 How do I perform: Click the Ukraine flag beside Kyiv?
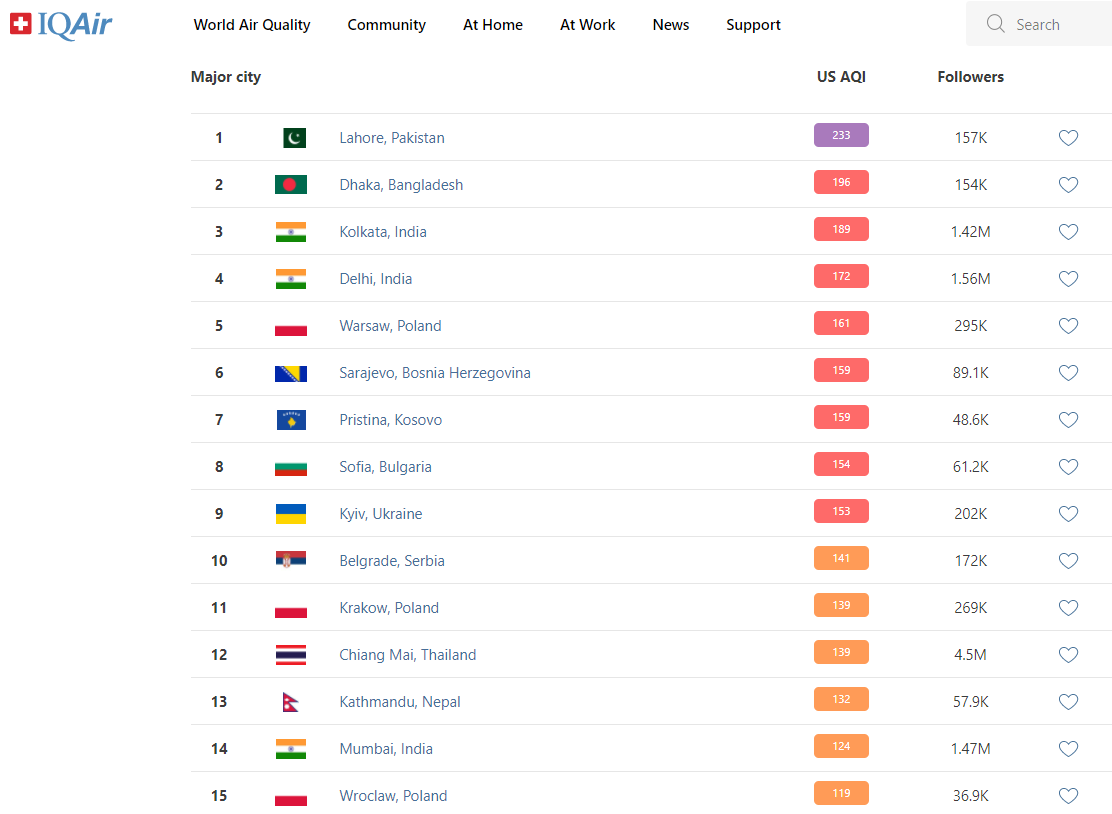291,514
